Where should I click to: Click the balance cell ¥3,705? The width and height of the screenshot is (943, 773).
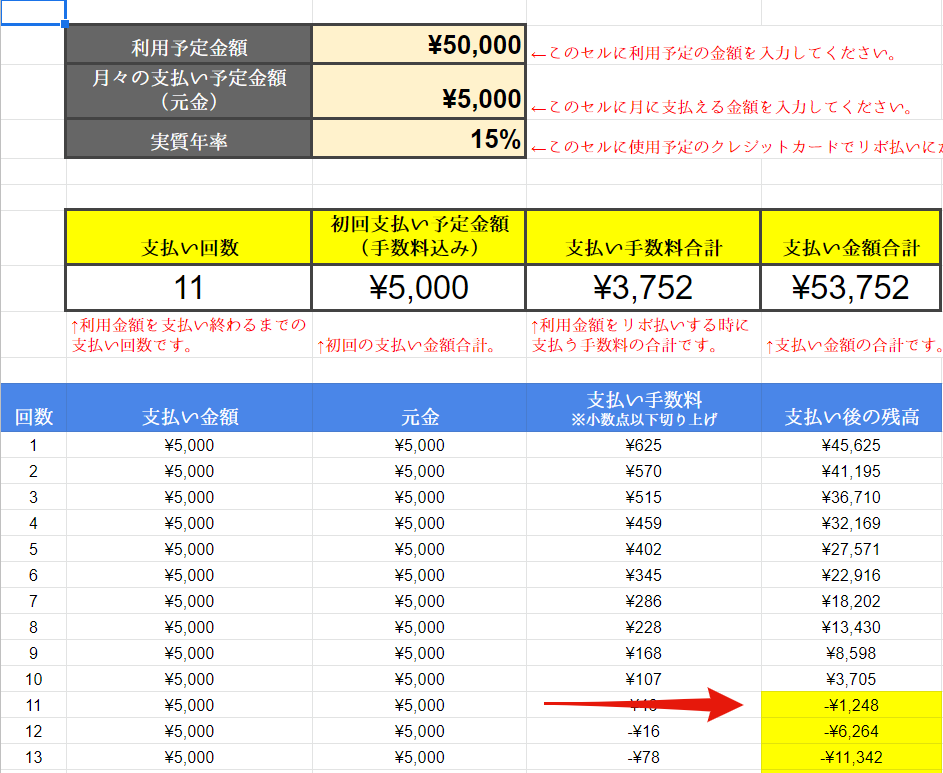851,679
